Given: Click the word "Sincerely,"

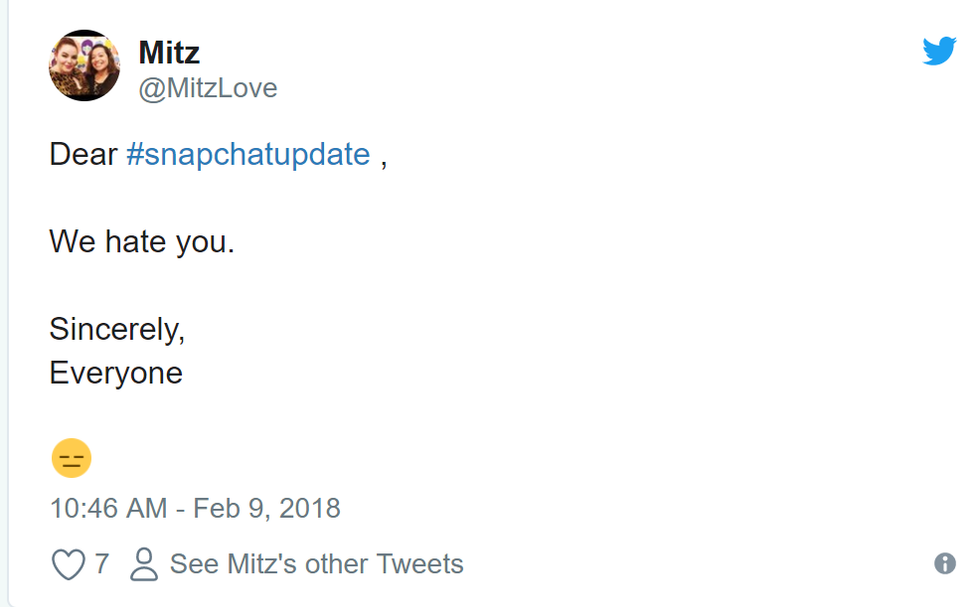Looking at the screenshot, I should [x=117, y=329].
